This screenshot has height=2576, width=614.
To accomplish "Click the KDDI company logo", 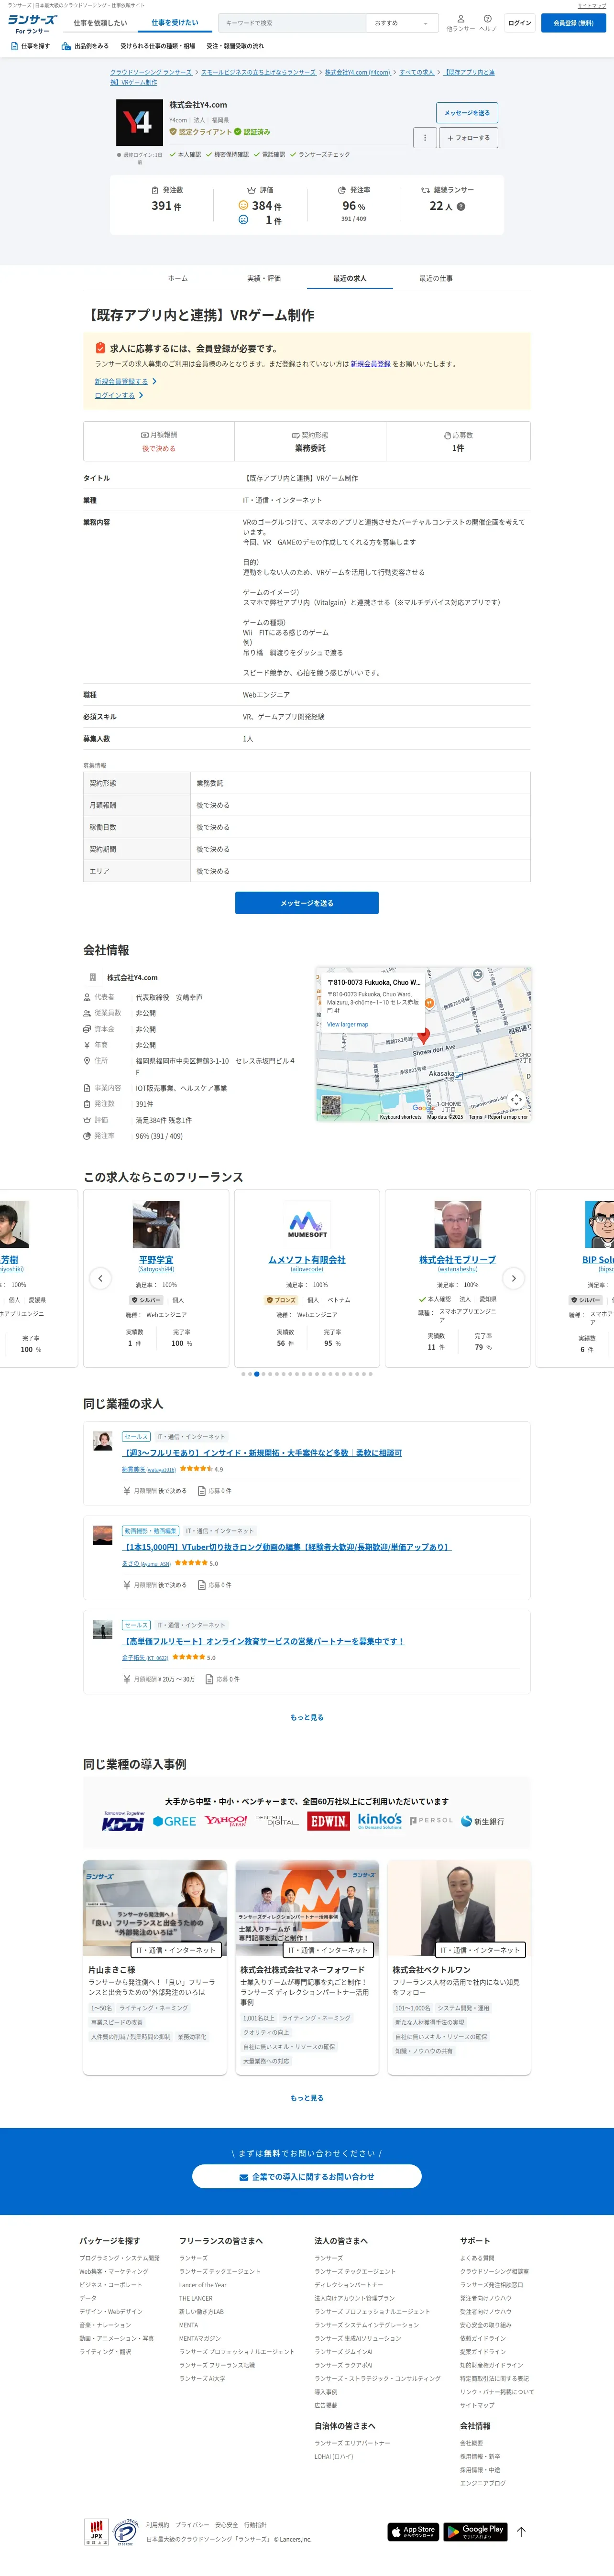I will pyautogui.click(x=123, y=1822).
